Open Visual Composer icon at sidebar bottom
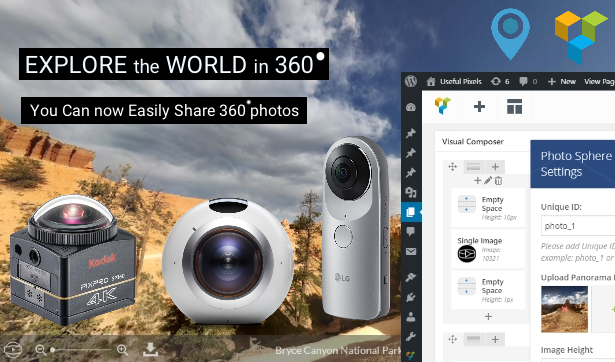615x362 pixels. (x=411, y=356)
